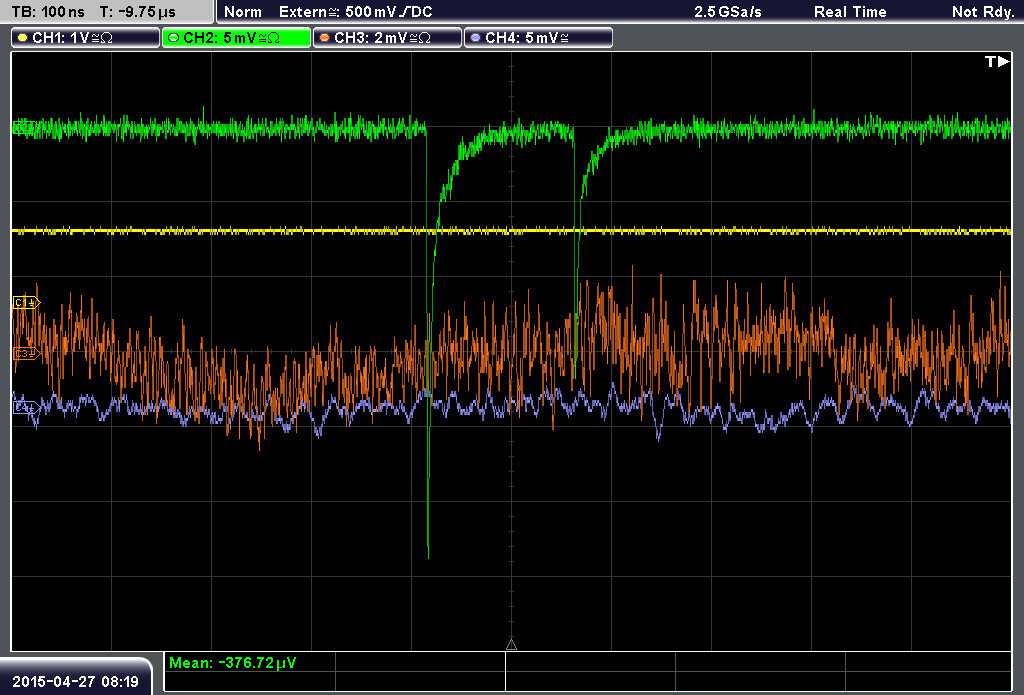Click the Real Time acquisition mode label
This screenshot has height=695, width=1024.
850,12
